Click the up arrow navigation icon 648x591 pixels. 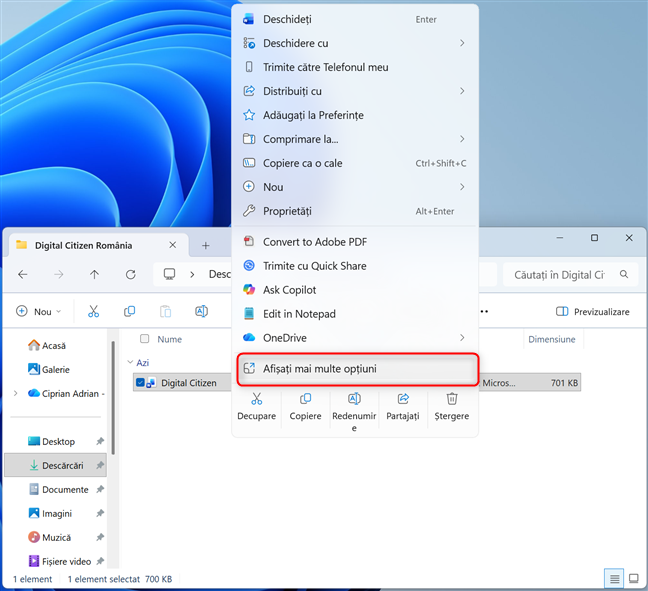coord(94,274)
